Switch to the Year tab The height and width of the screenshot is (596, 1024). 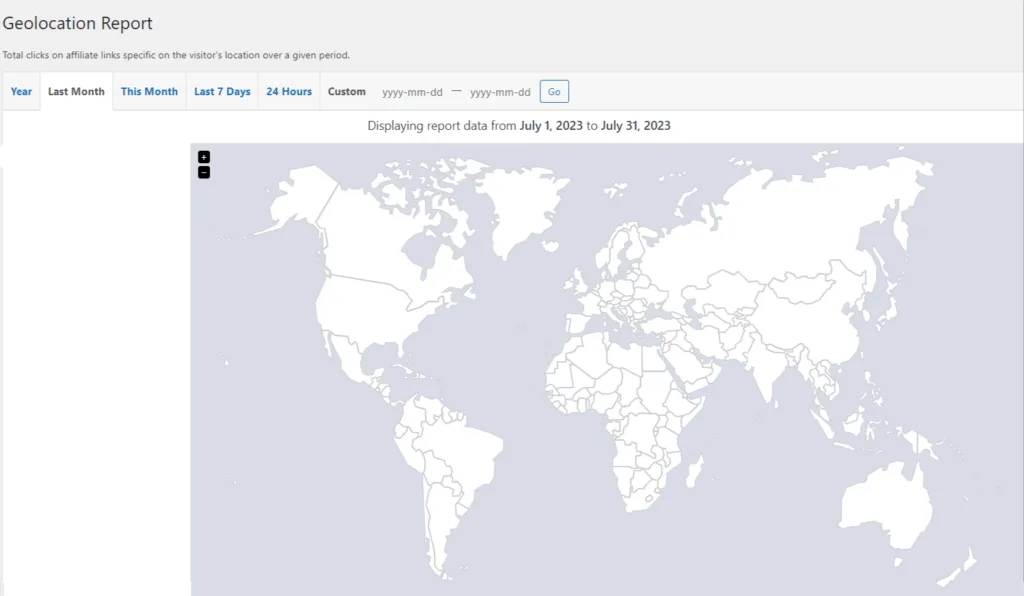pyautogui.click(x=21, y=91)
